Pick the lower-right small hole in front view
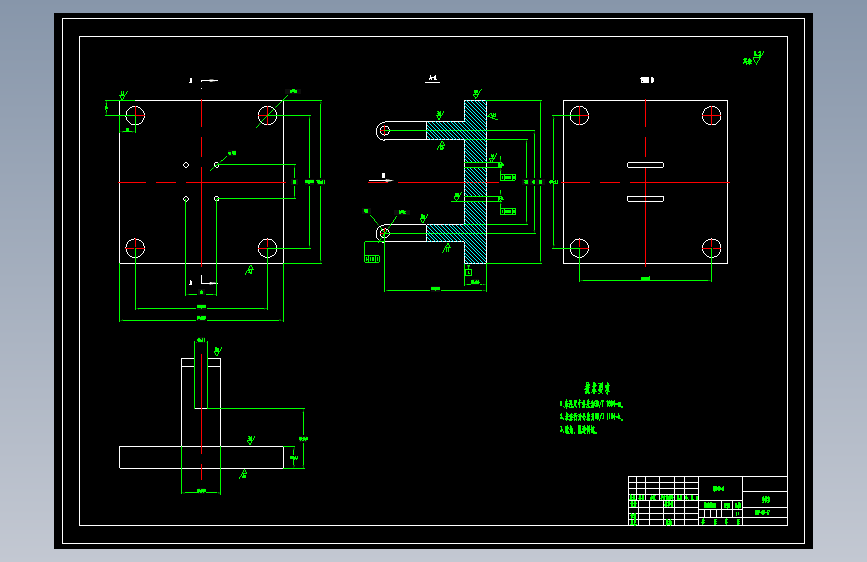The image size is (867, 562). (x=216, y=199)
